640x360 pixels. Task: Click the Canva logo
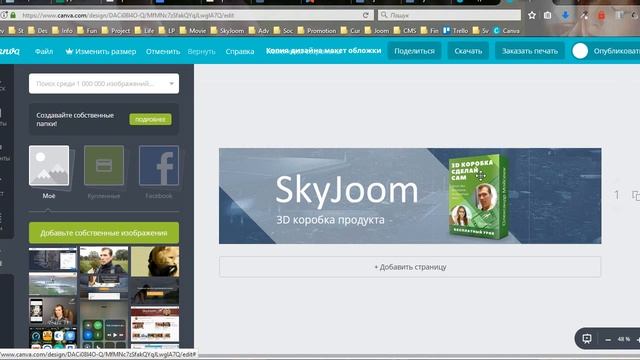pyautogui.click(x=10, y=51)
